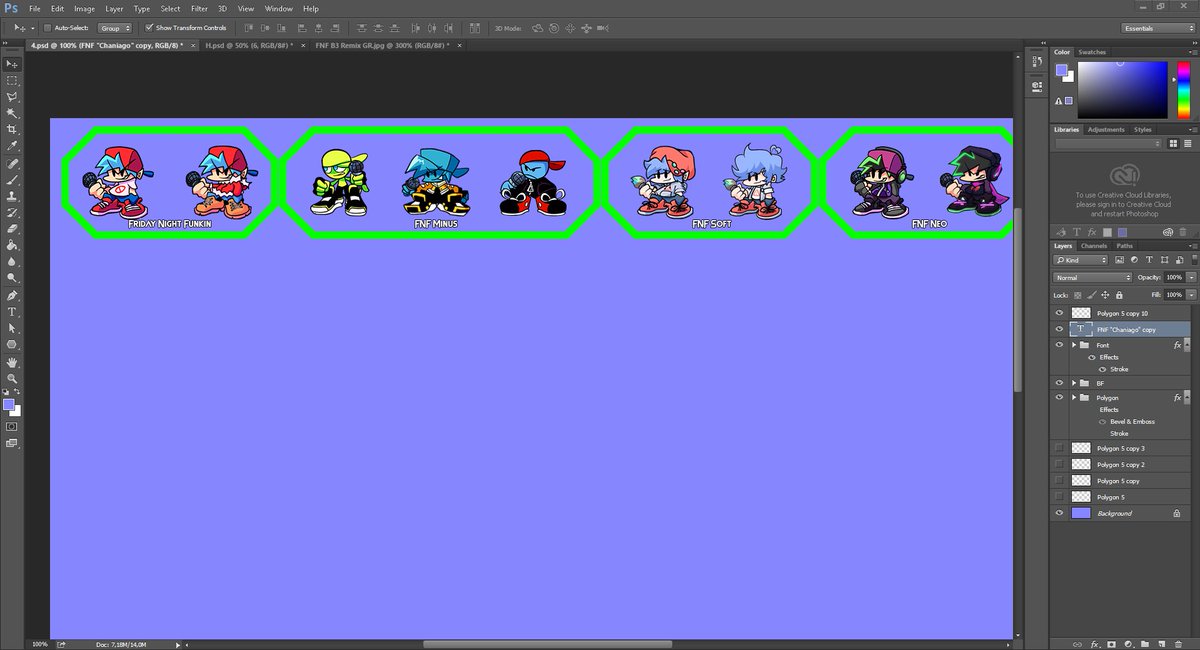Expand the BF group folder
Screen dimensions: 1200x650
click(x=1074, y=383)
